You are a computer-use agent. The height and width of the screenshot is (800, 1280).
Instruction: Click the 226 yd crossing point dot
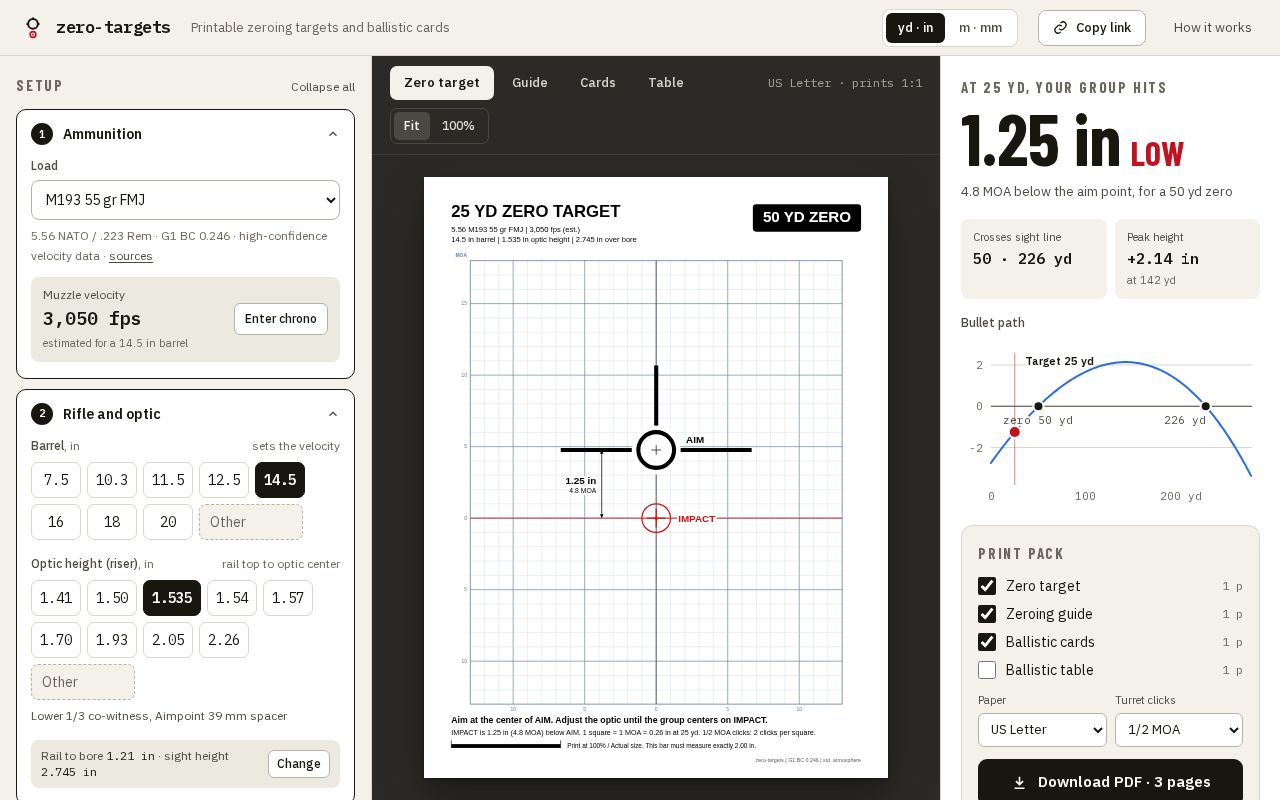click(x=1205, y=406)
